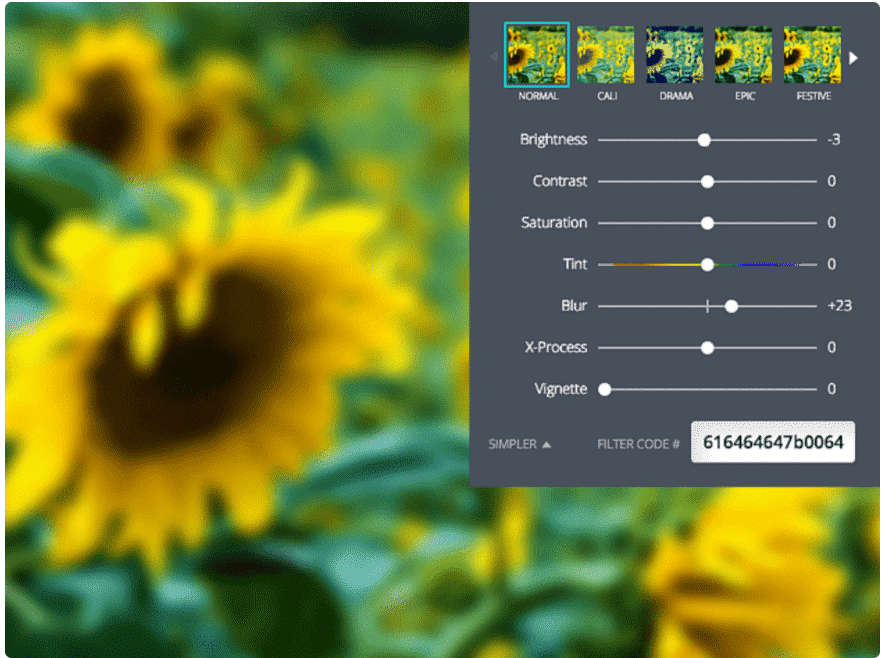Click the FILTER CODE # label
Viewport: 886px width, 658px height.
coord(638,444)
